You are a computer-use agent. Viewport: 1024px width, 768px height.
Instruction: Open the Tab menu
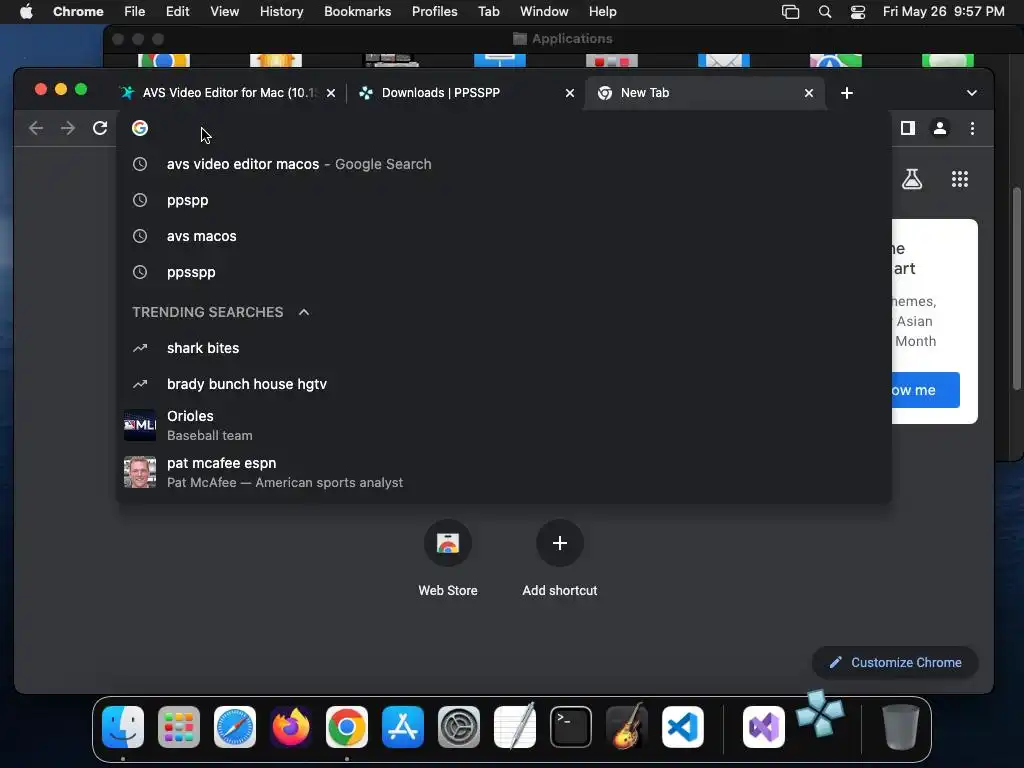488,12
